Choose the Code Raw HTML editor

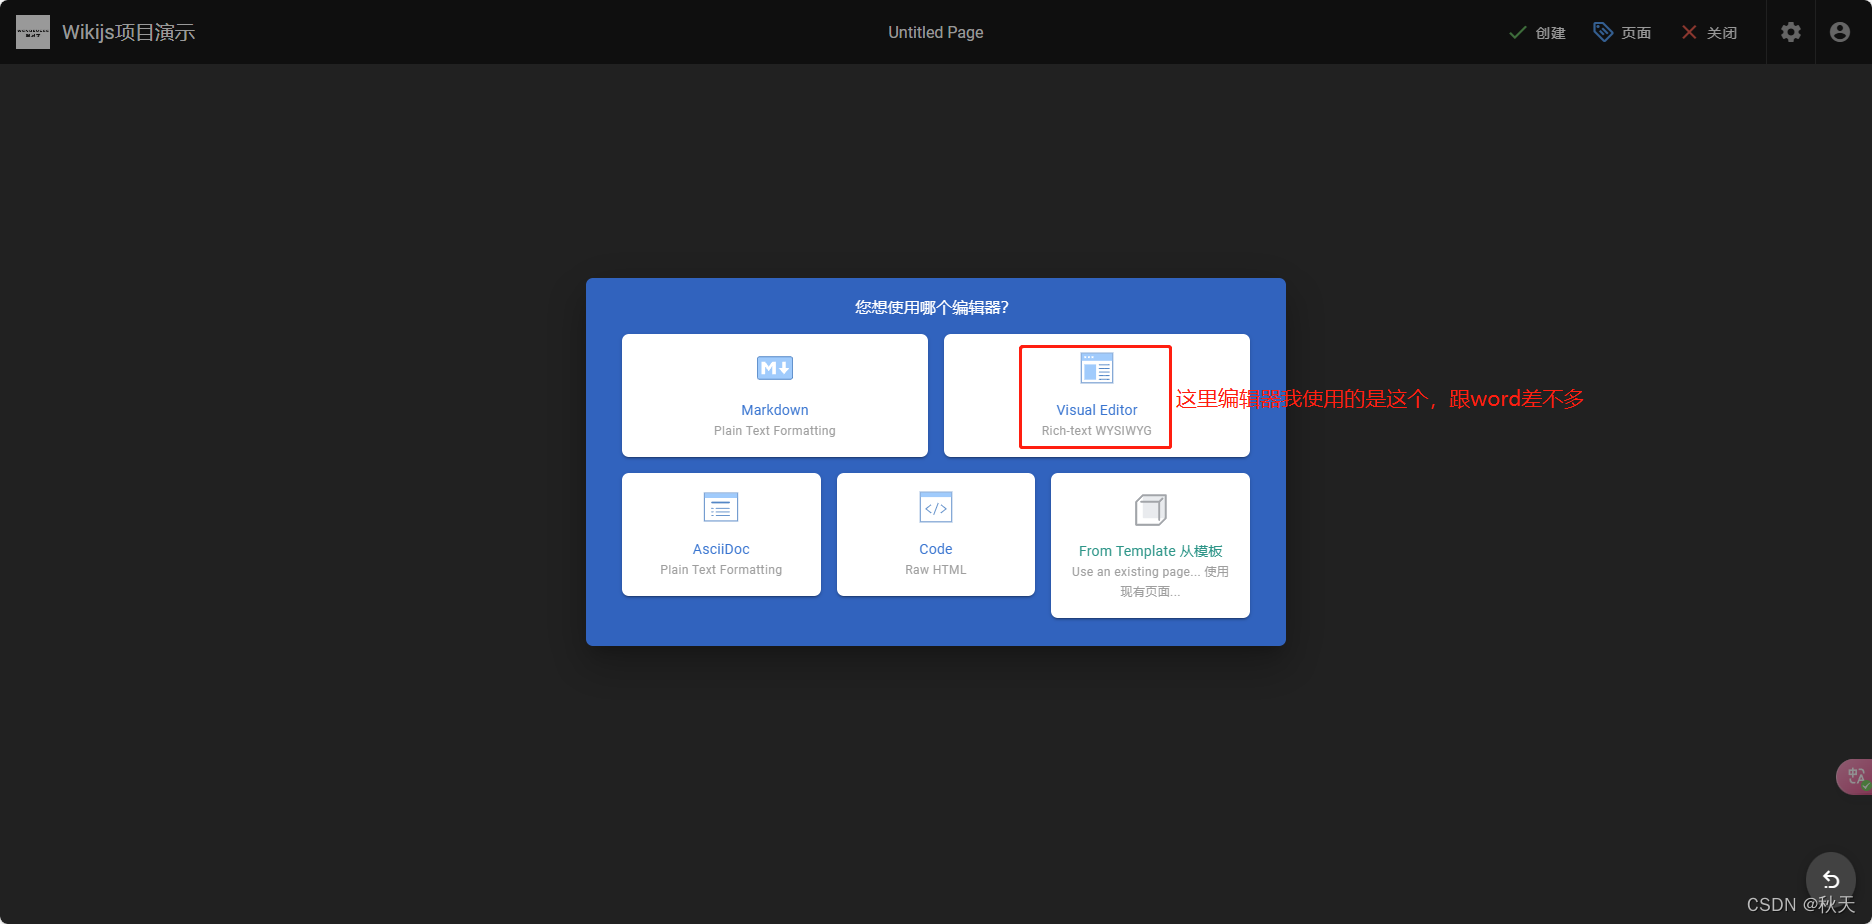(935, 533)
